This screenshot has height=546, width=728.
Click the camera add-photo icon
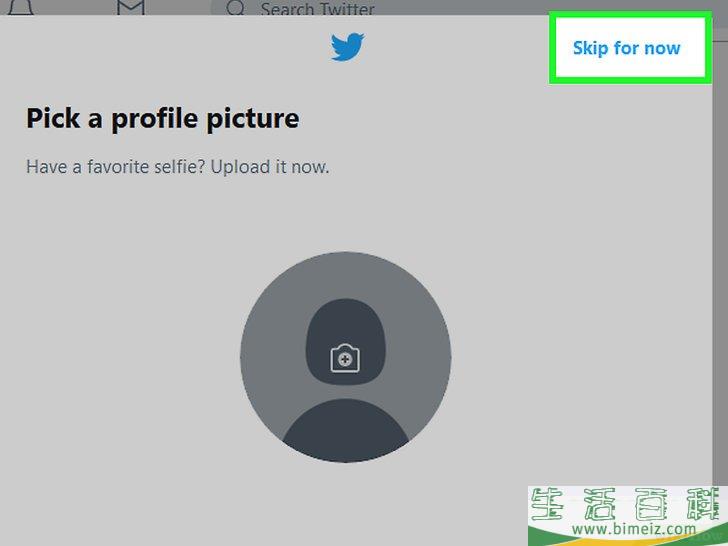click(x=345, y=358)
